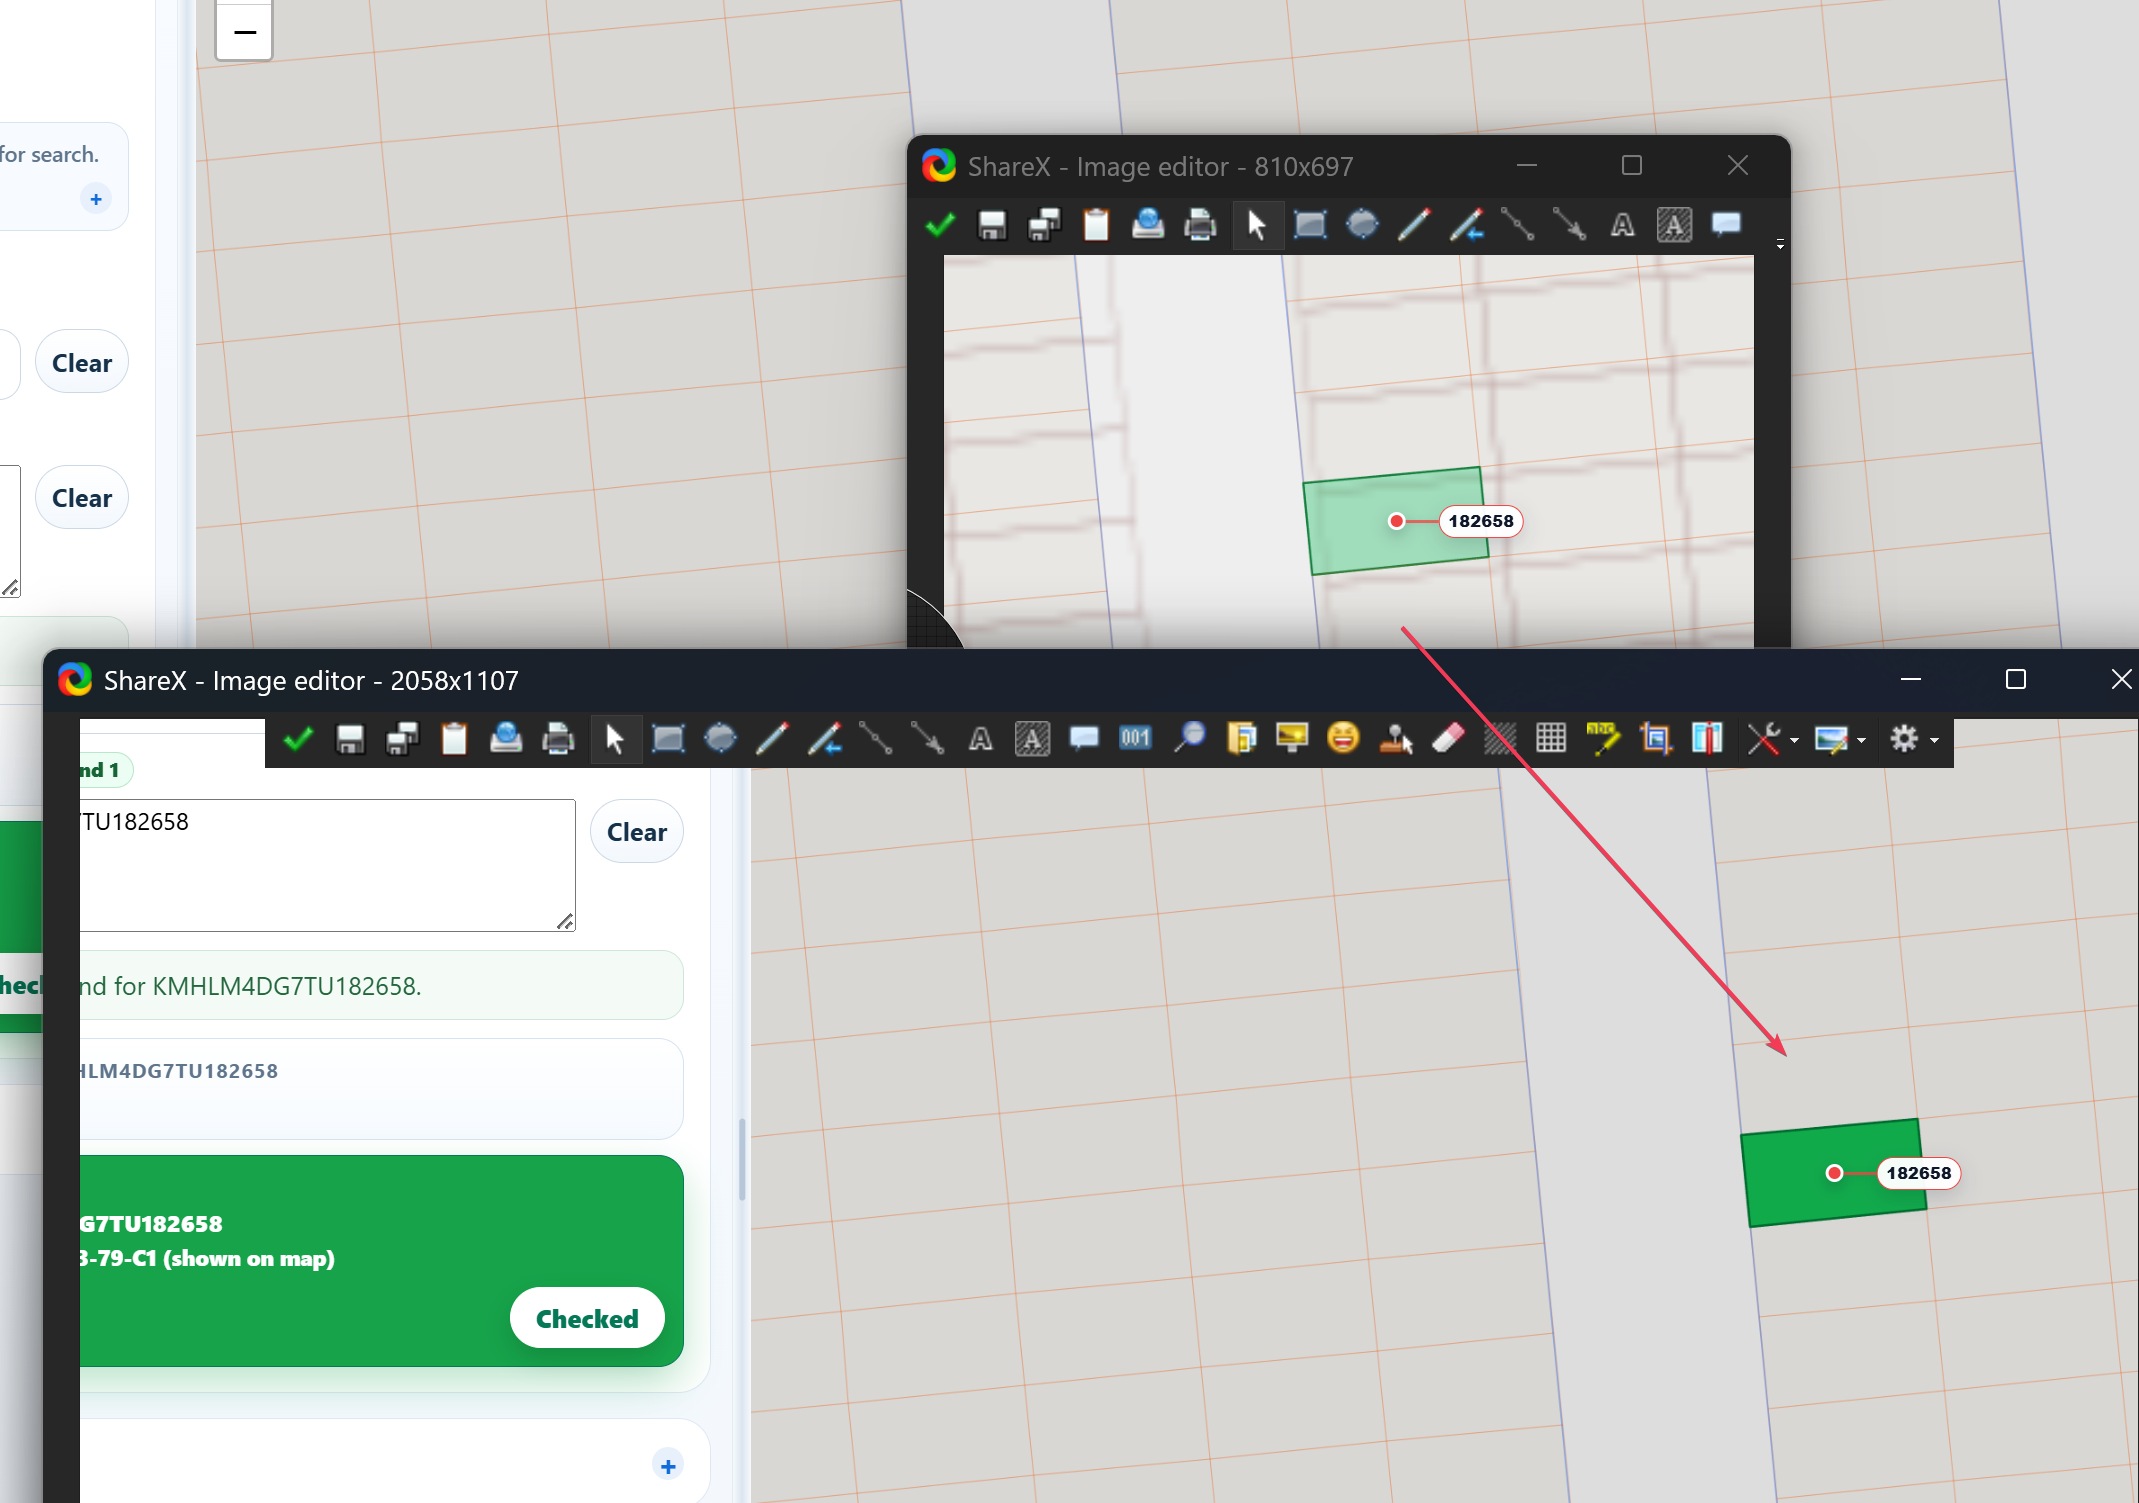Save image in the 2058x1107 editor
The height and width of the screenshot is (1503, 2139).
click(350, 739)
